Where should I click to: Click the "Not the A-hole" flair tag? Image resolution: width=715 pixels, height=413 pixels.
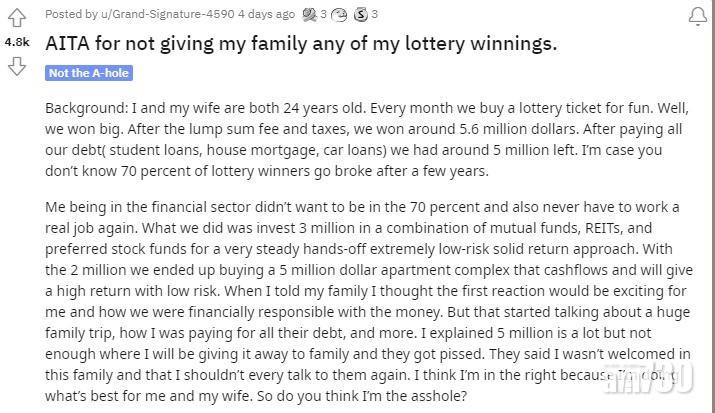[89, 73]
